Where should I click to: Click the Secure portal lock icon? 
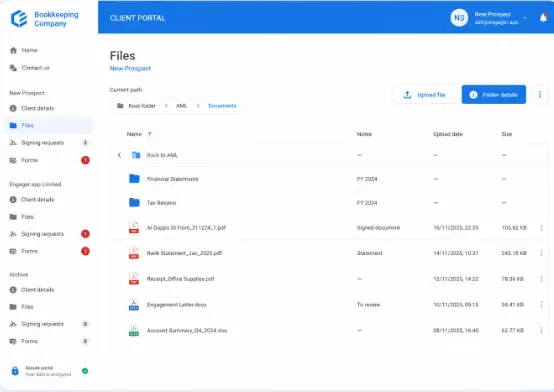point(15,371)
